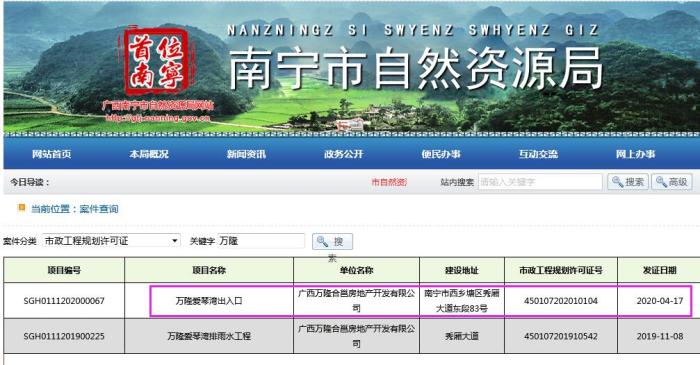Go to 新闻资讯 section
Screen dimensions: 700x365
(246, 154)
